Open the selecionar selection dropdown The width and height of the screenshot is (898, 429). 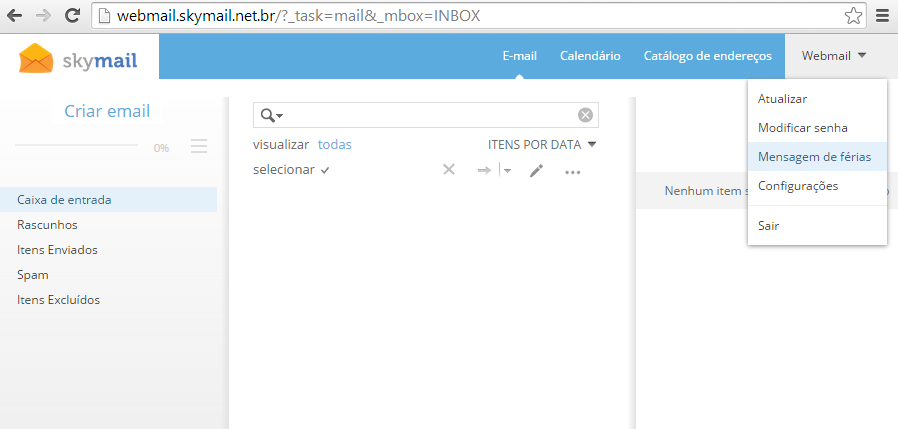click(x=291, y=170)
